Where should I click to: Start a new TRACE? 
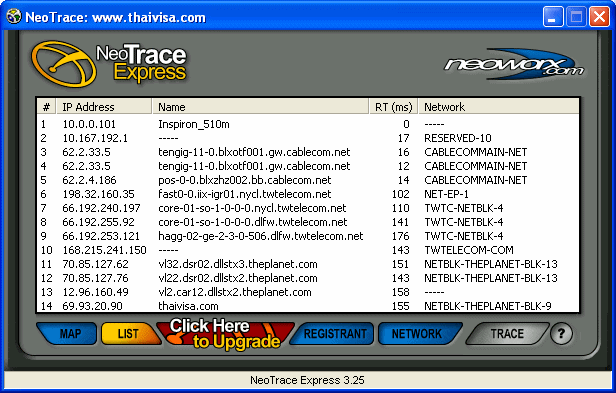pos(507,334)
